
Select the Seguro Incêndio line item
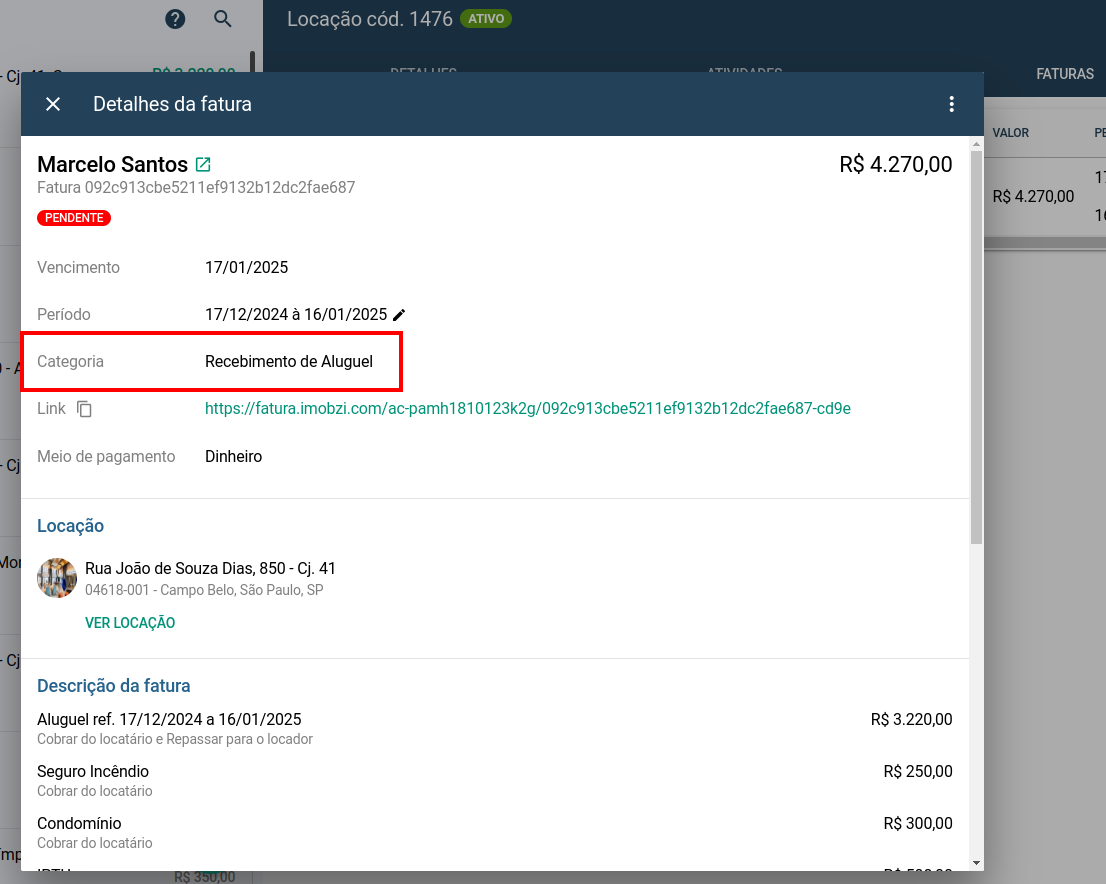tap(93, 771)
